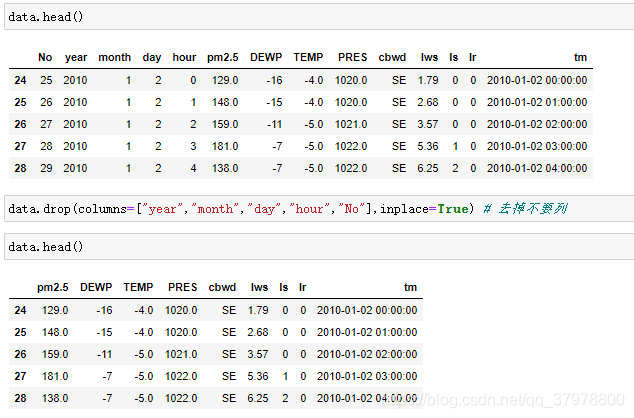Click the "month" string in drop cell
634x418 pixels.
click(x=216, y=209)
